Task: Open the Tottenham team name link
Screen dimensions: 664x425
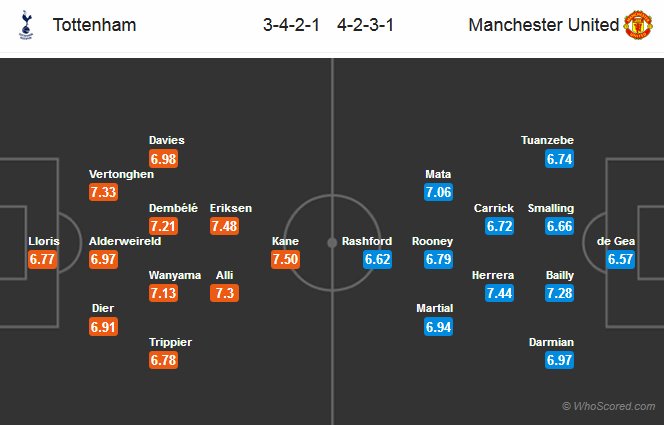Action: (94, 25)
